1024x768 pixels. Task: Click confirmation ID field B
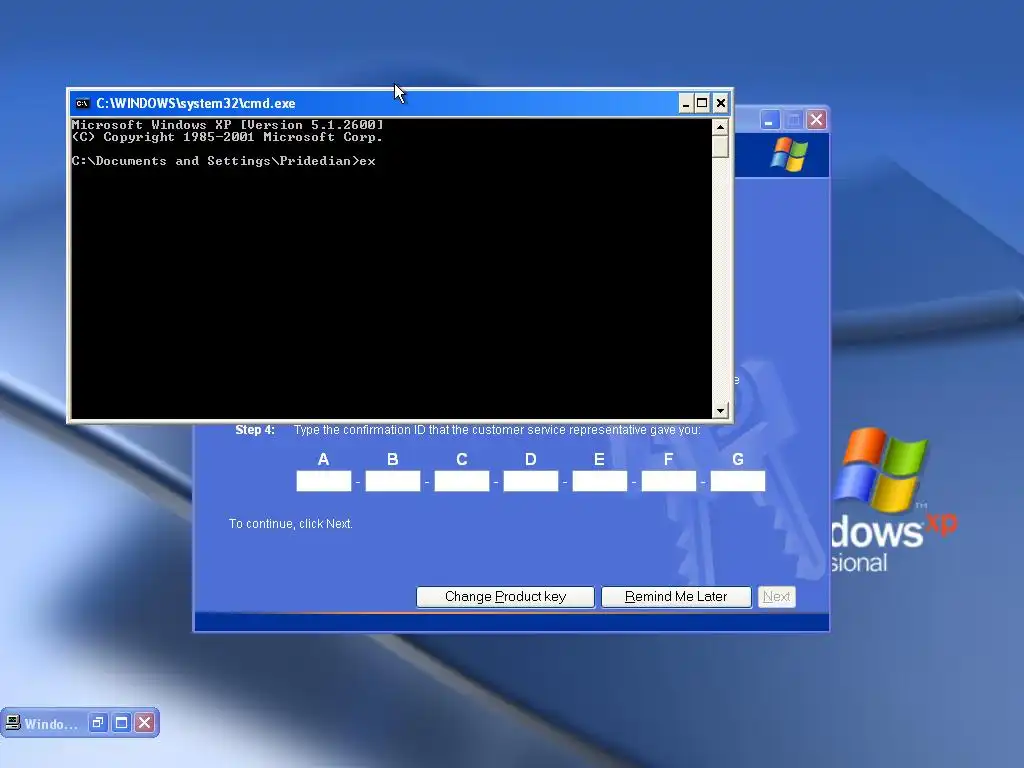(392, 481)
